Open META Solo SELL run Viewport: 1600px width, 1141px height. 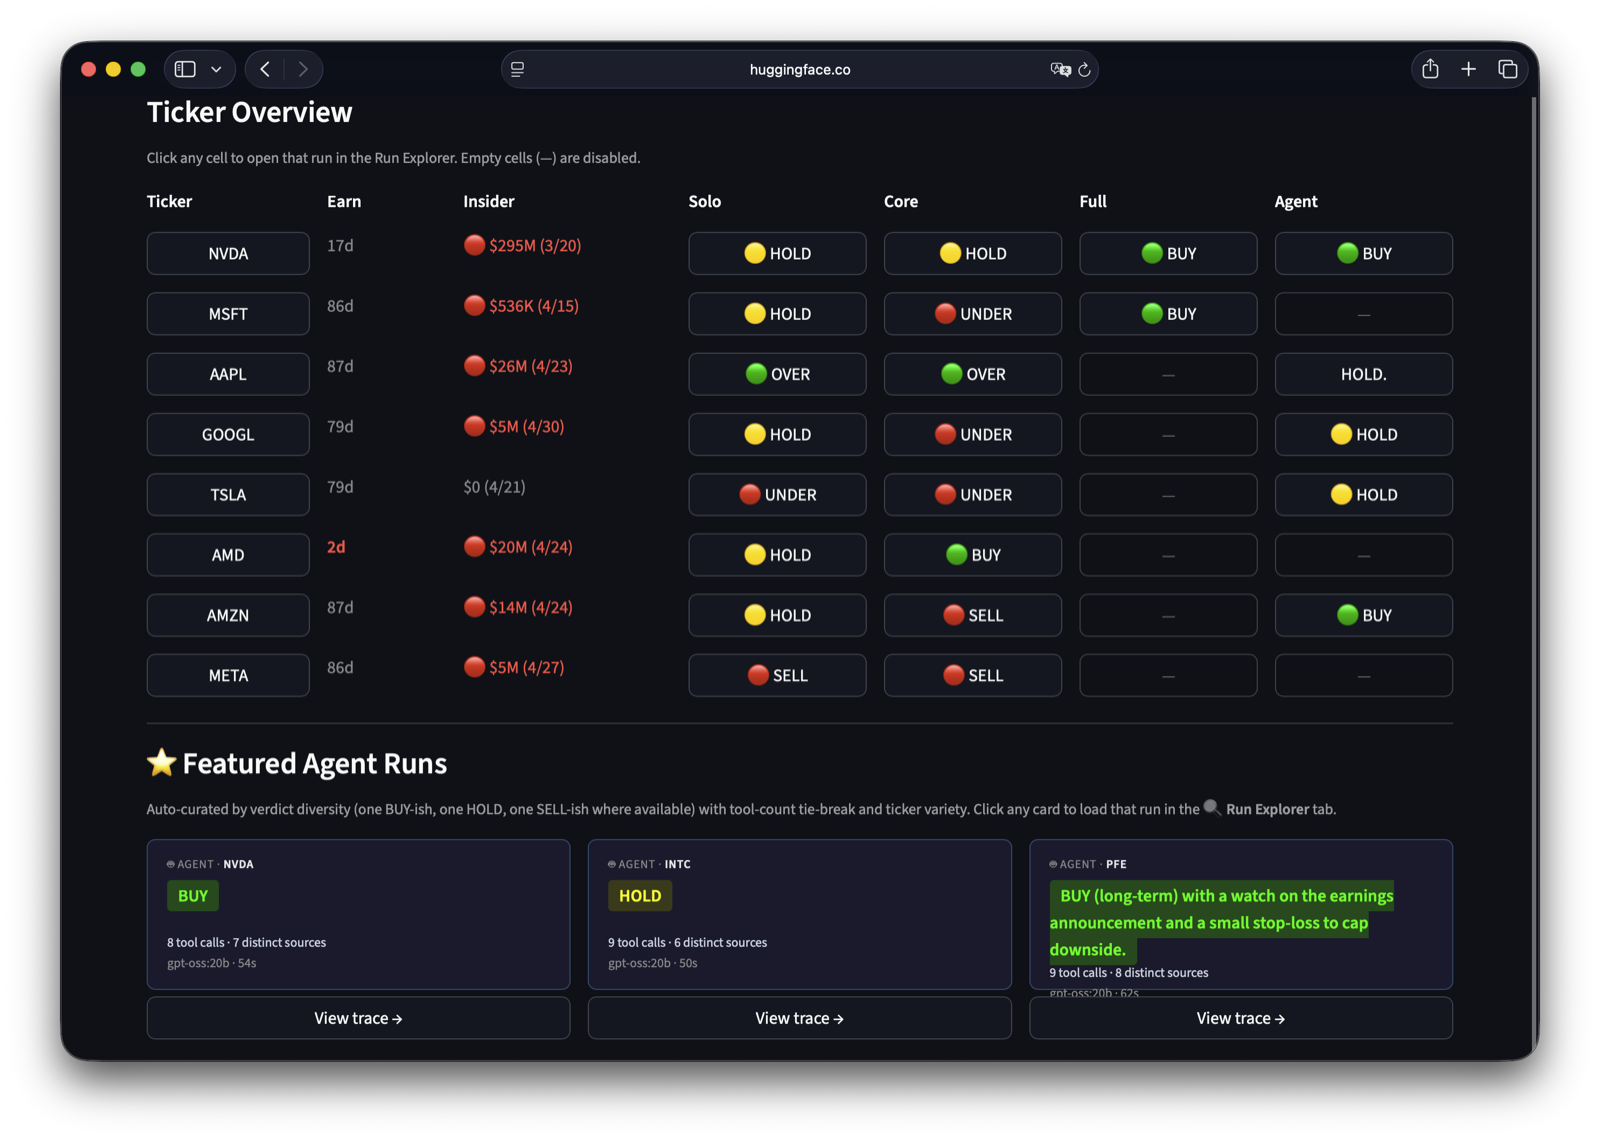pos(777,676)
